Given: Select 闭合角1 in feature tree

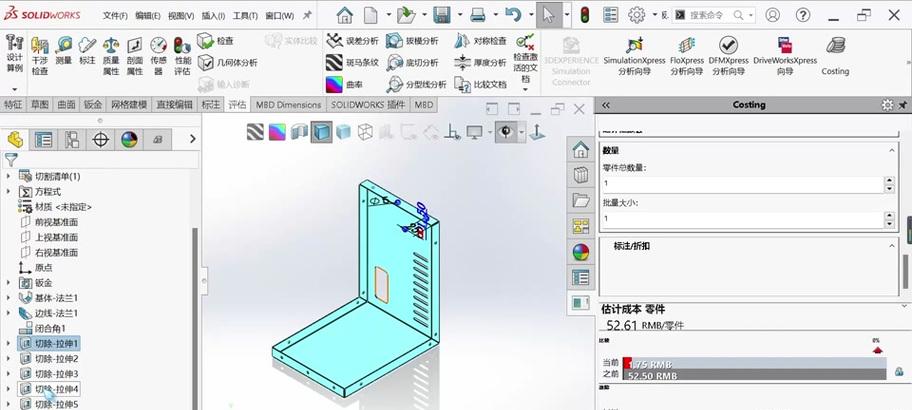Looking at the screenshot, I should point(51,328).
